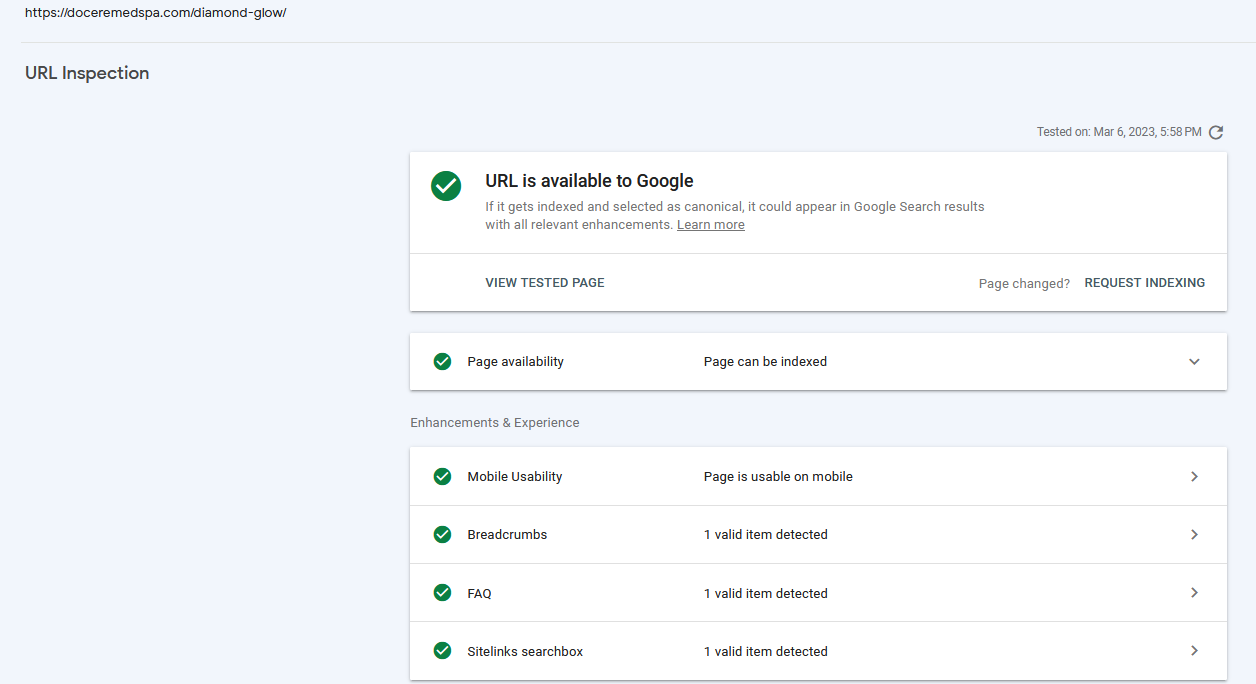1256x684 pixels.
Task: Open FAQ details arrow
Action: [1194, 593]
